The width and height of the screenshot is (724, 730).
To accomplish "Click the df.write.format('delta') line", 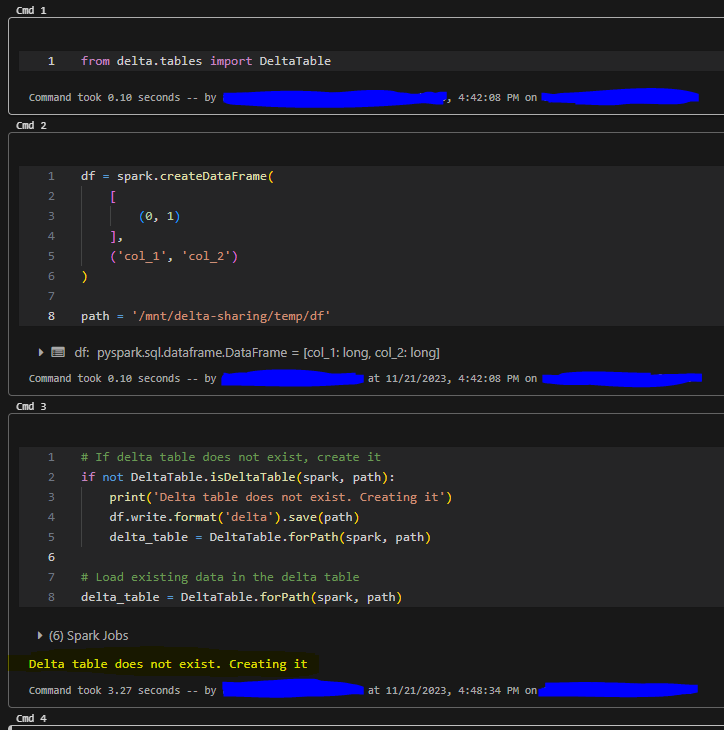I will point(234,517).
